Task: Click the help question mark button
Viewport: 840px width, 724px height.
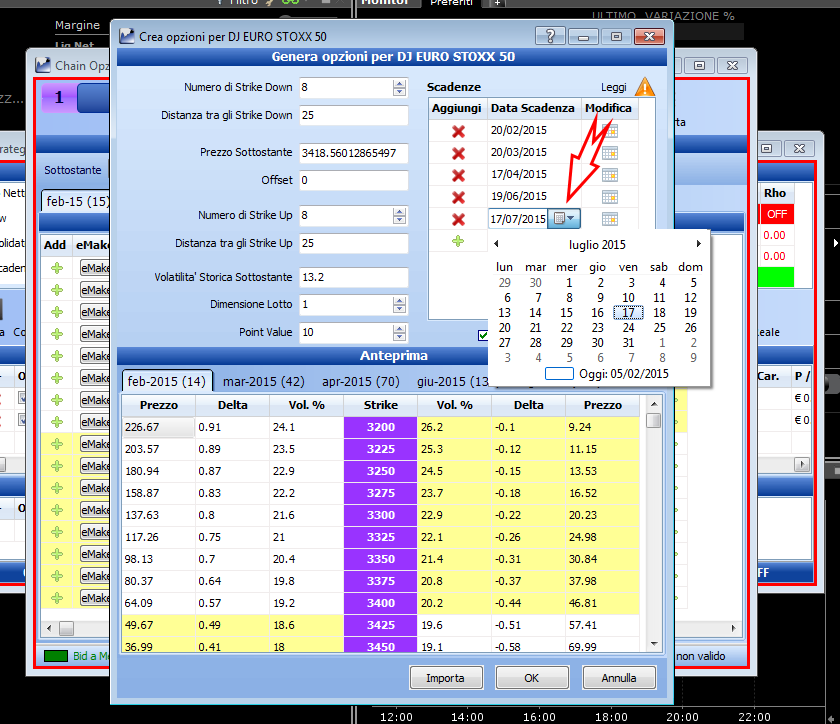Action: click(x=550, y=36)
